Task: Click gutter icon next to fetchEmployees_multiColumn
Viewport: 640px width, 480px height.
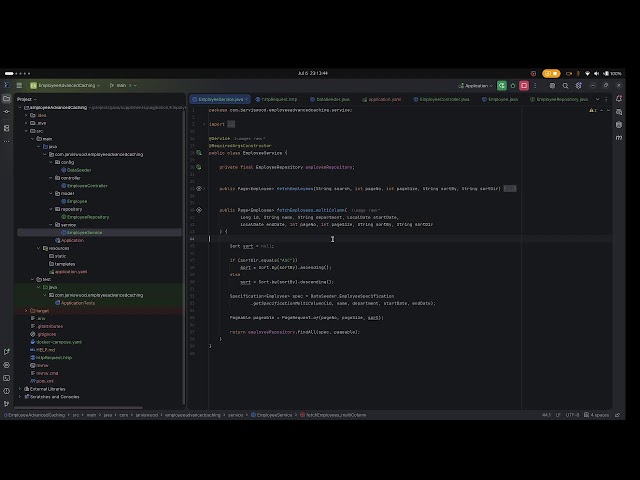Action: [199, 210]
